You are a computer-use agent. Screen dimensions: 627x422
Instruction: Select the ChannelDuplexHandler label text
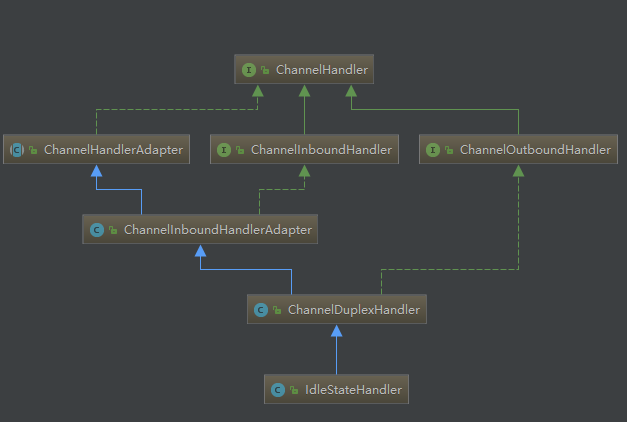tap(354, 310)
